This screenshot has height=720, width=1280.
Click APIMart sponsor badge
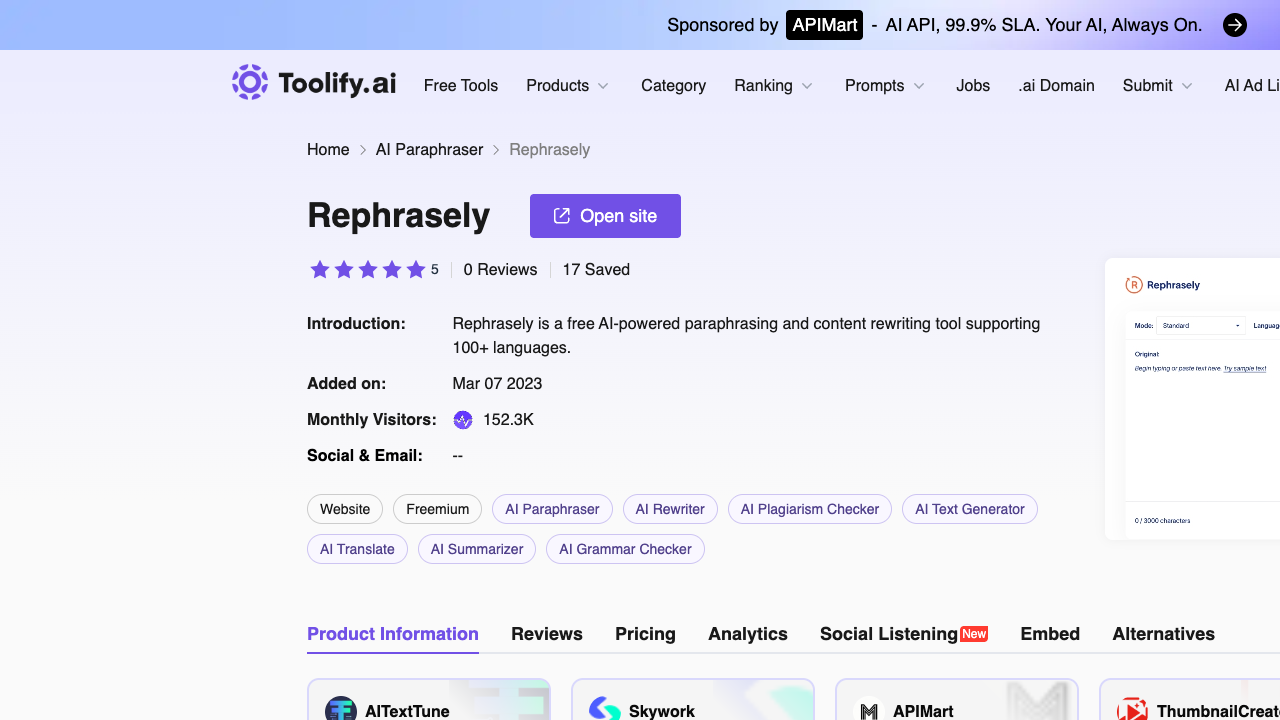pos(824,25)
